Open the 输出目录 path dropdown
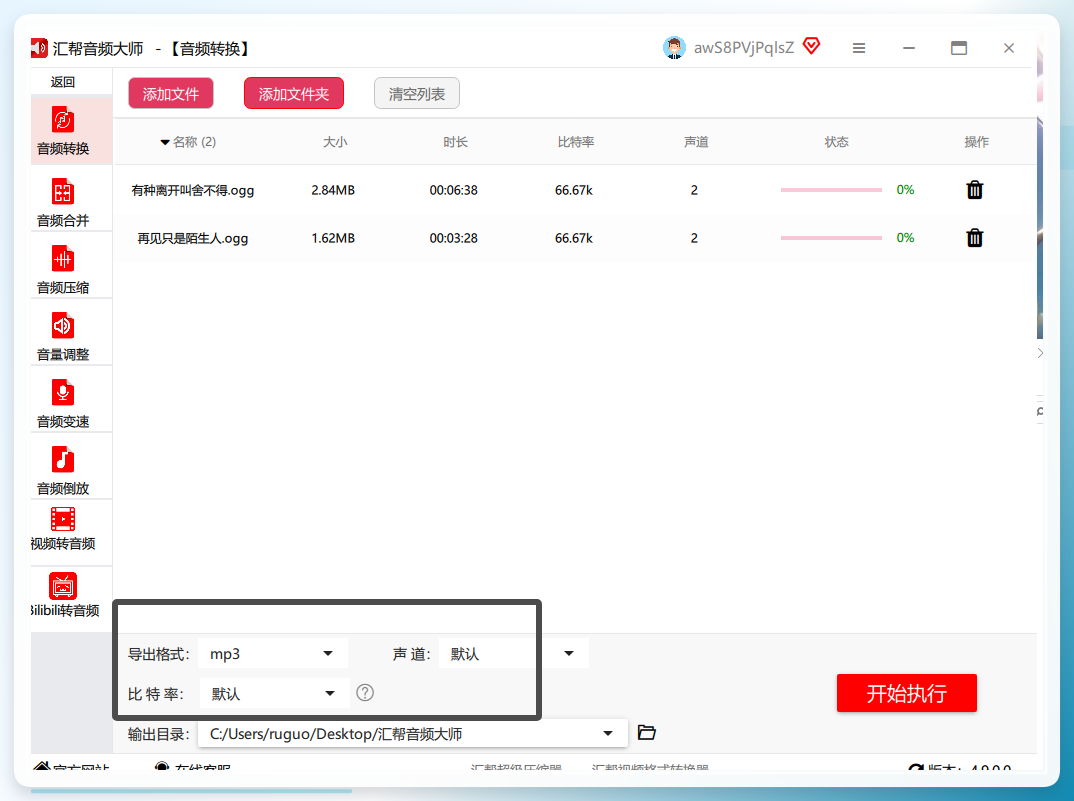This screenshot has height=801, width=1074. (413, 734)
